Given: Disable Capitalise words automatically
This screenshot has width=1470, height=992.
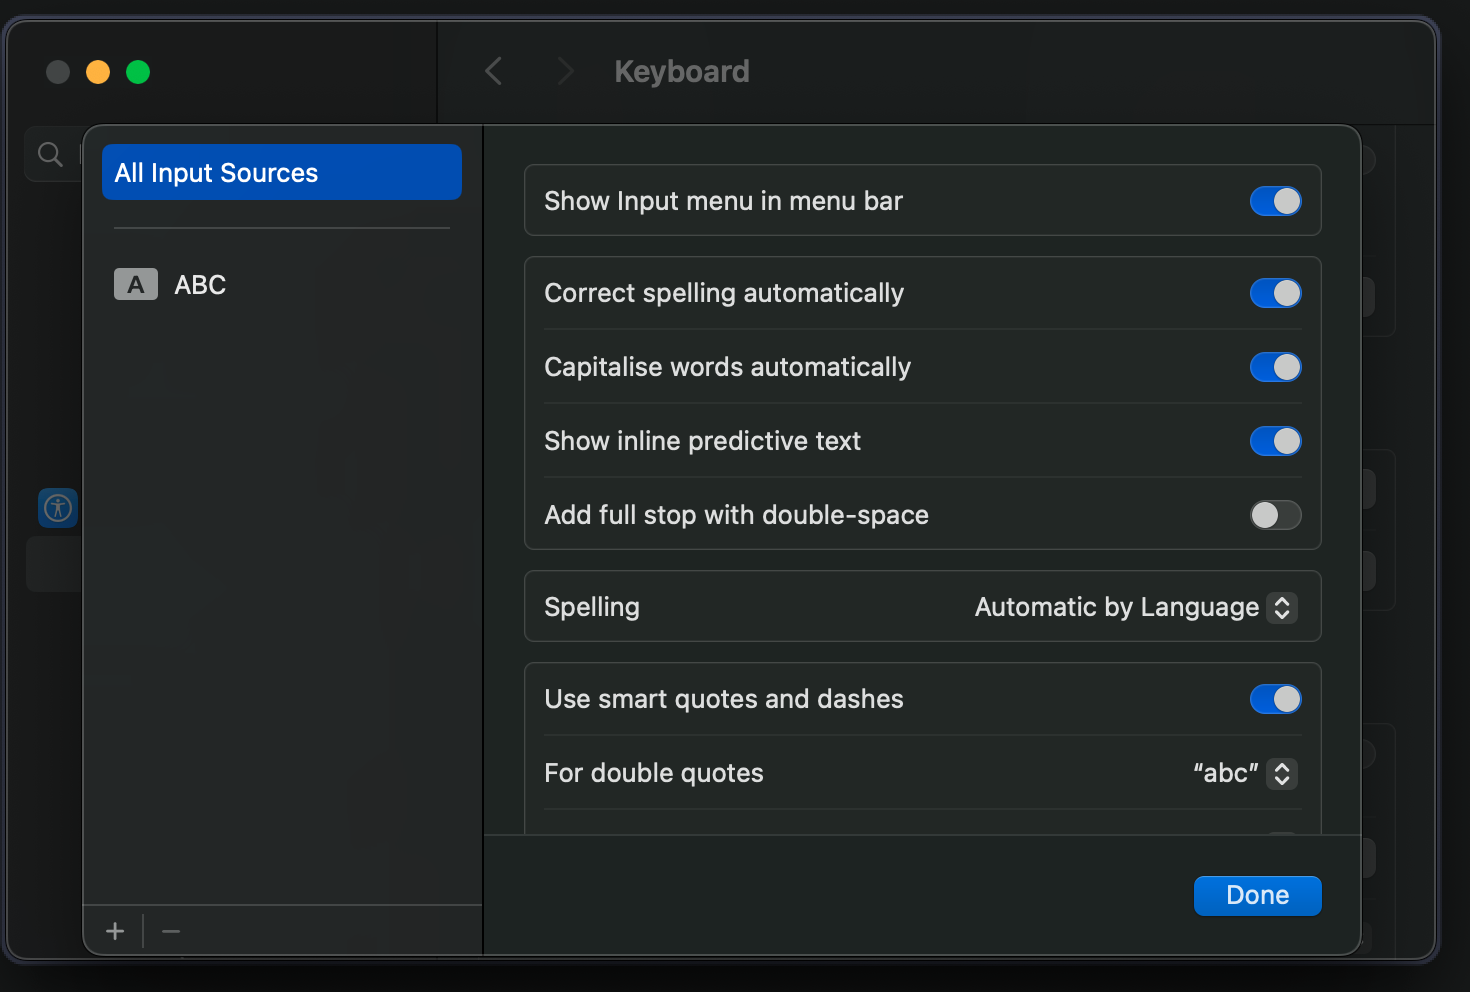Looking at the screenshot, I should (x=1275, y=367).
